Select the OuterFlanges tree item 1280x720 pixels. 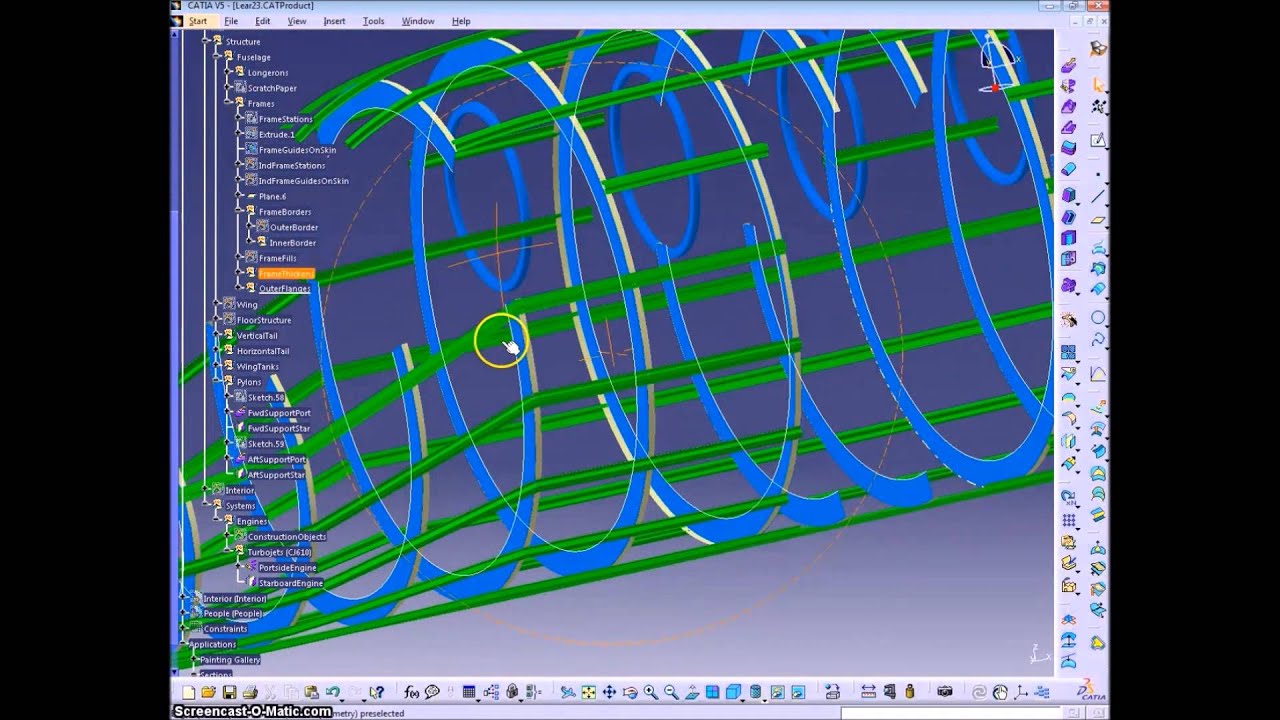click(284, 289)
